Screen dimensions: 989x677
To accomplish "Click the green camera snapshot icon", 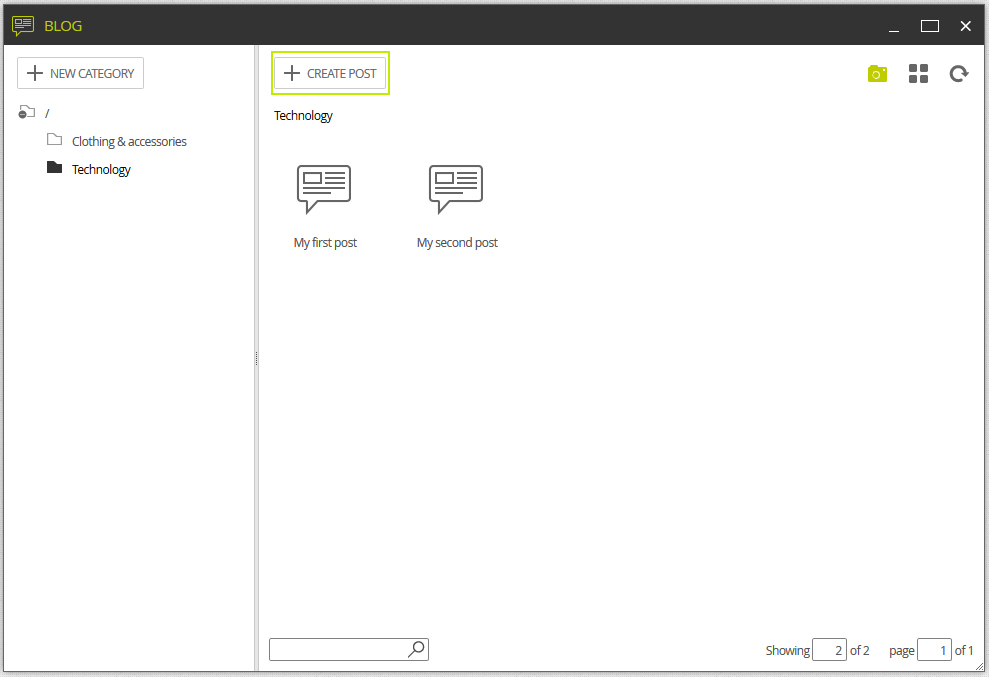I will point(877,74).
